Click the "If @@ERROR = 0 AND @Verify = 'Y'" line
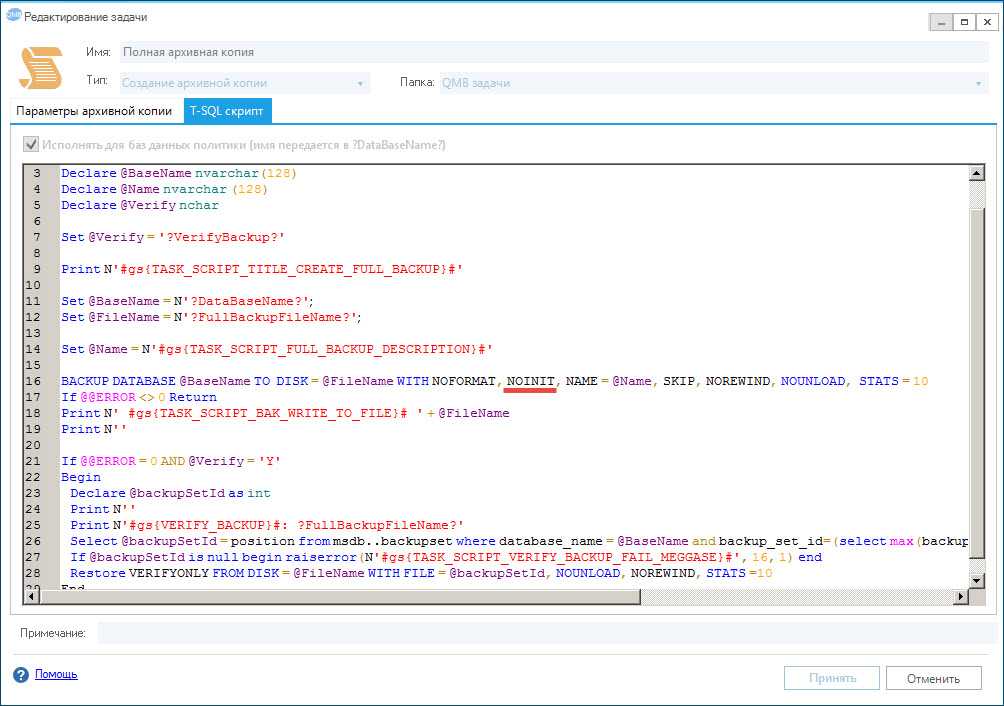Viewport: 1004px width, 706px height. point(171,461)
